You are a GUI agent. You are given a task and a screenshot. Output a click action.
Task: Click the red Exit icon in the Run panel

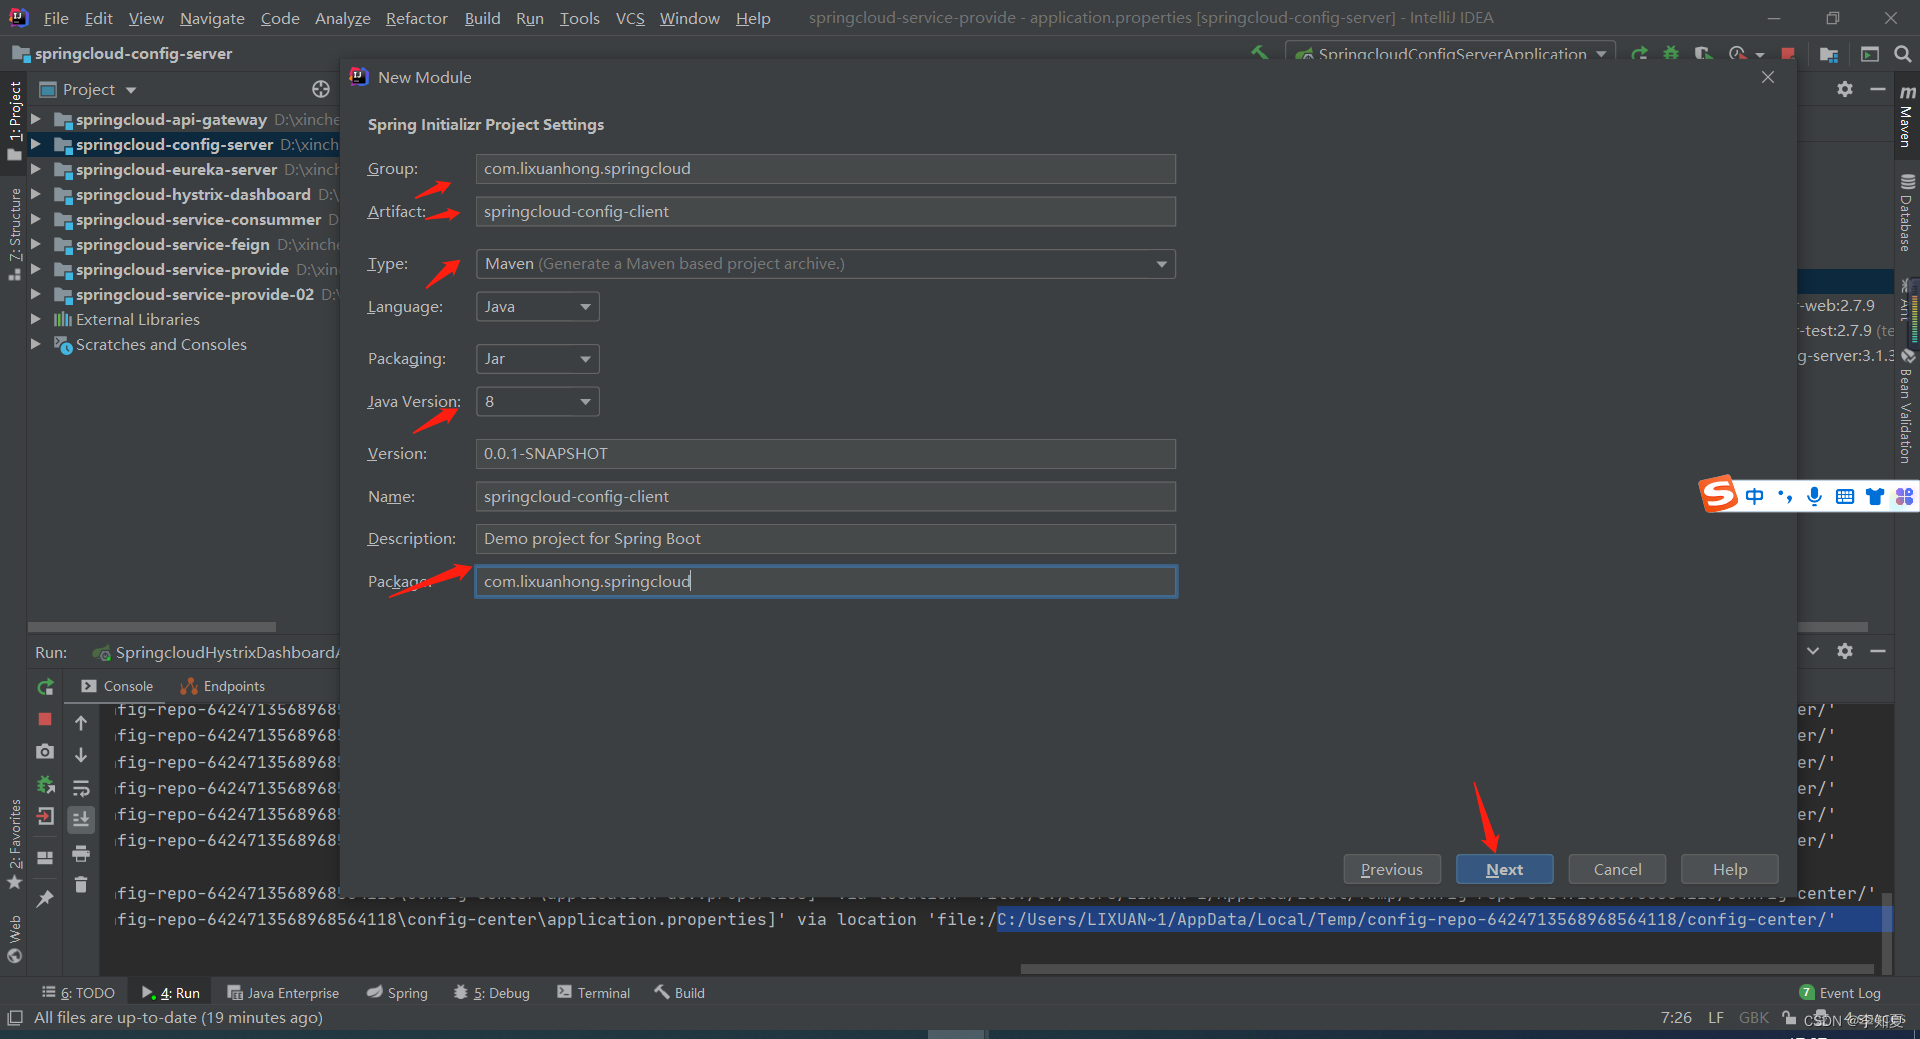click(45, 817)
